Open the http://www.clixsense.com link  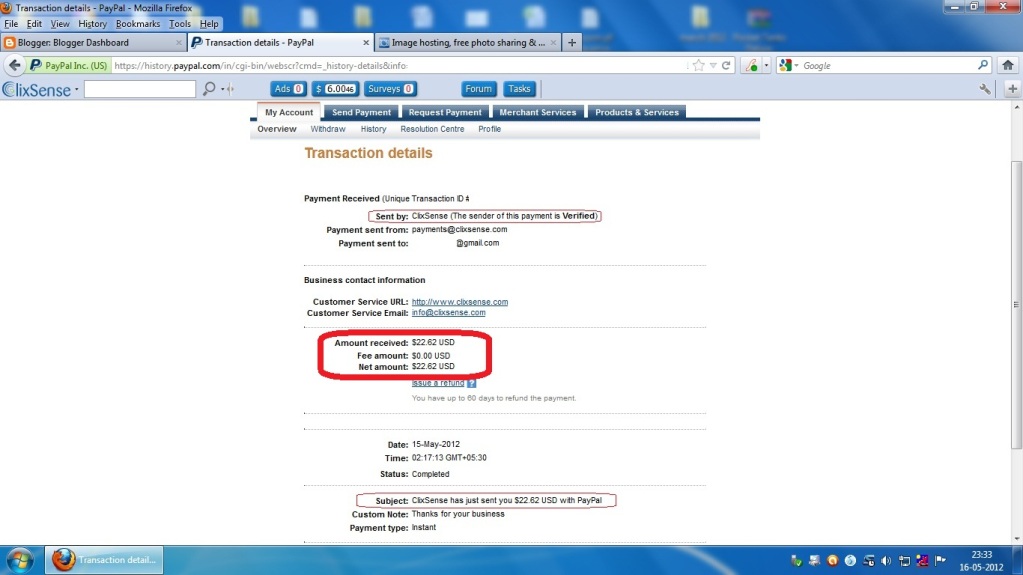(459, 302)
